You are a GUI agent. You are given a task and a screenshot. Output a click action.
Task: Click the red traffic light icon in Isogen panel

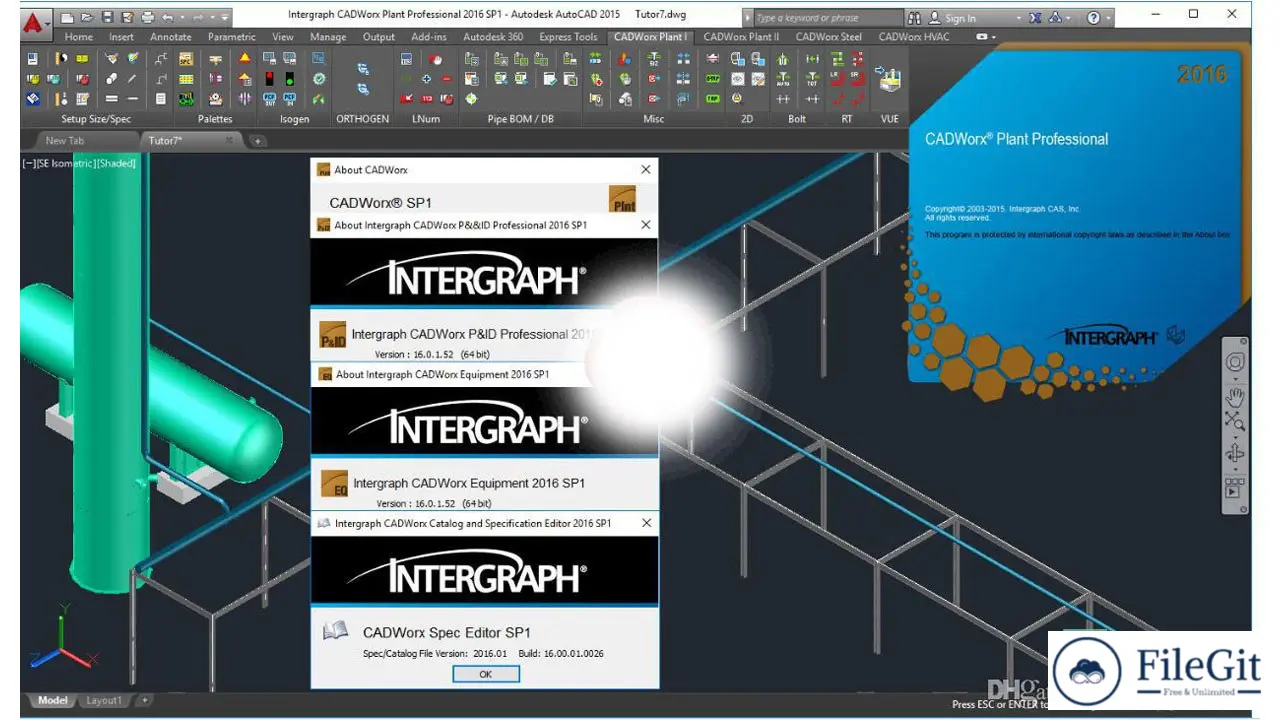click(x=270, y=78)
